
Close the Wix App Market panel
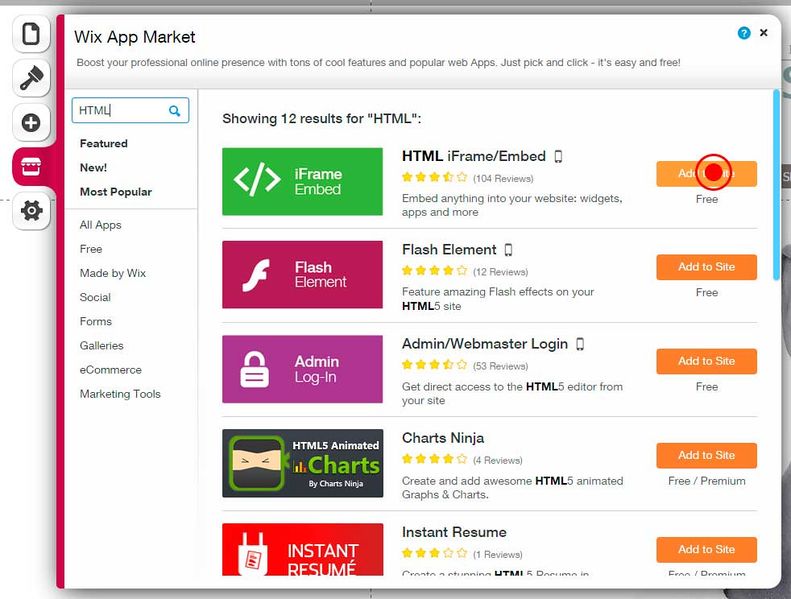point(764,33)
